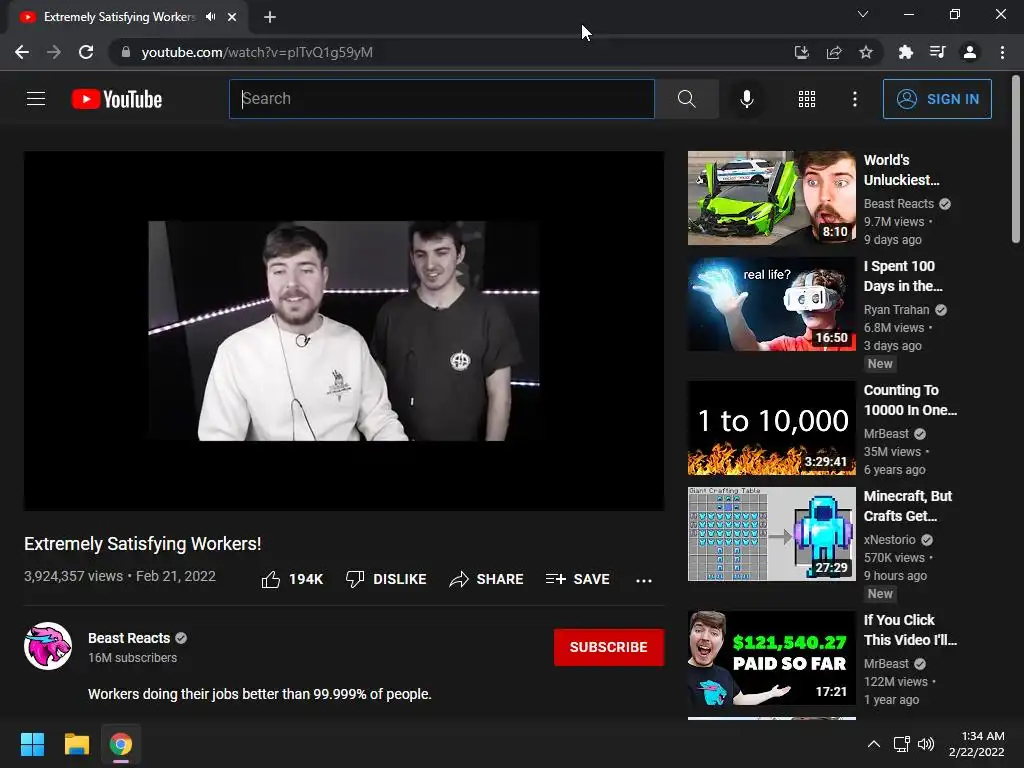The height and width of the screenshot is (768, 1024).
Task: Open Beast Reacts channel name link
Action: click(129, 638)
